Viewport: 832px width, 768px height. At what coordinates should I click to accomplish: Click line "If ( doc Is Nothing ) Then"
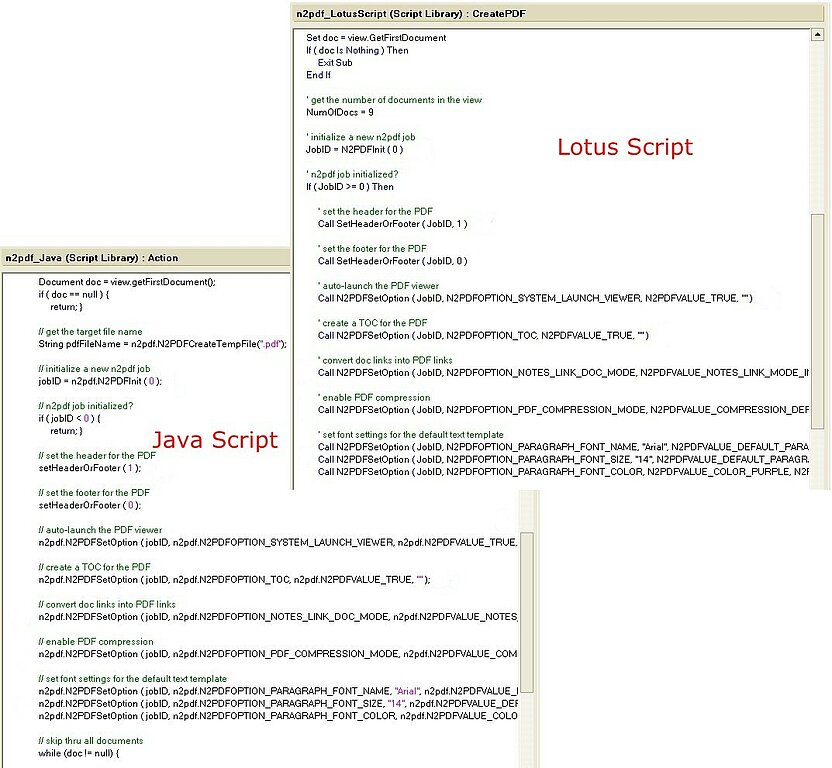[357, 50]
